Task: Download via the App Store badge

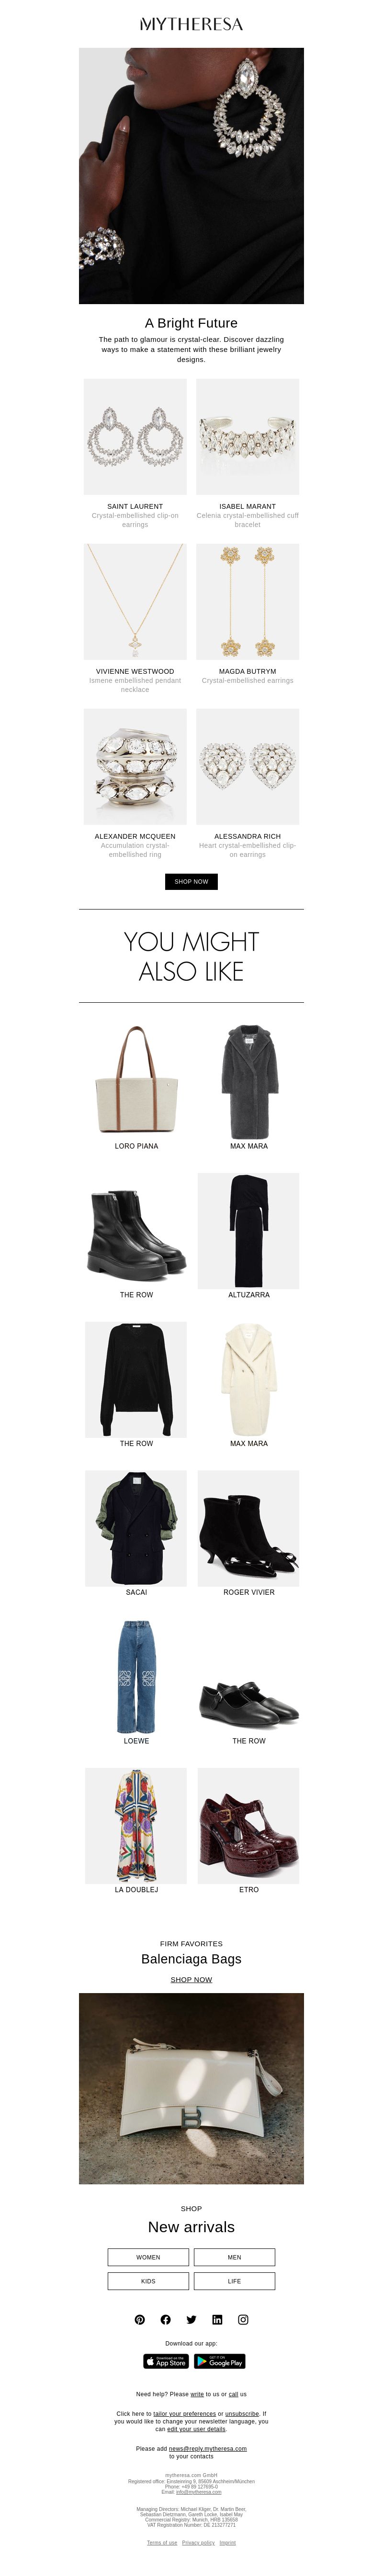Action: pos(165,2361)
